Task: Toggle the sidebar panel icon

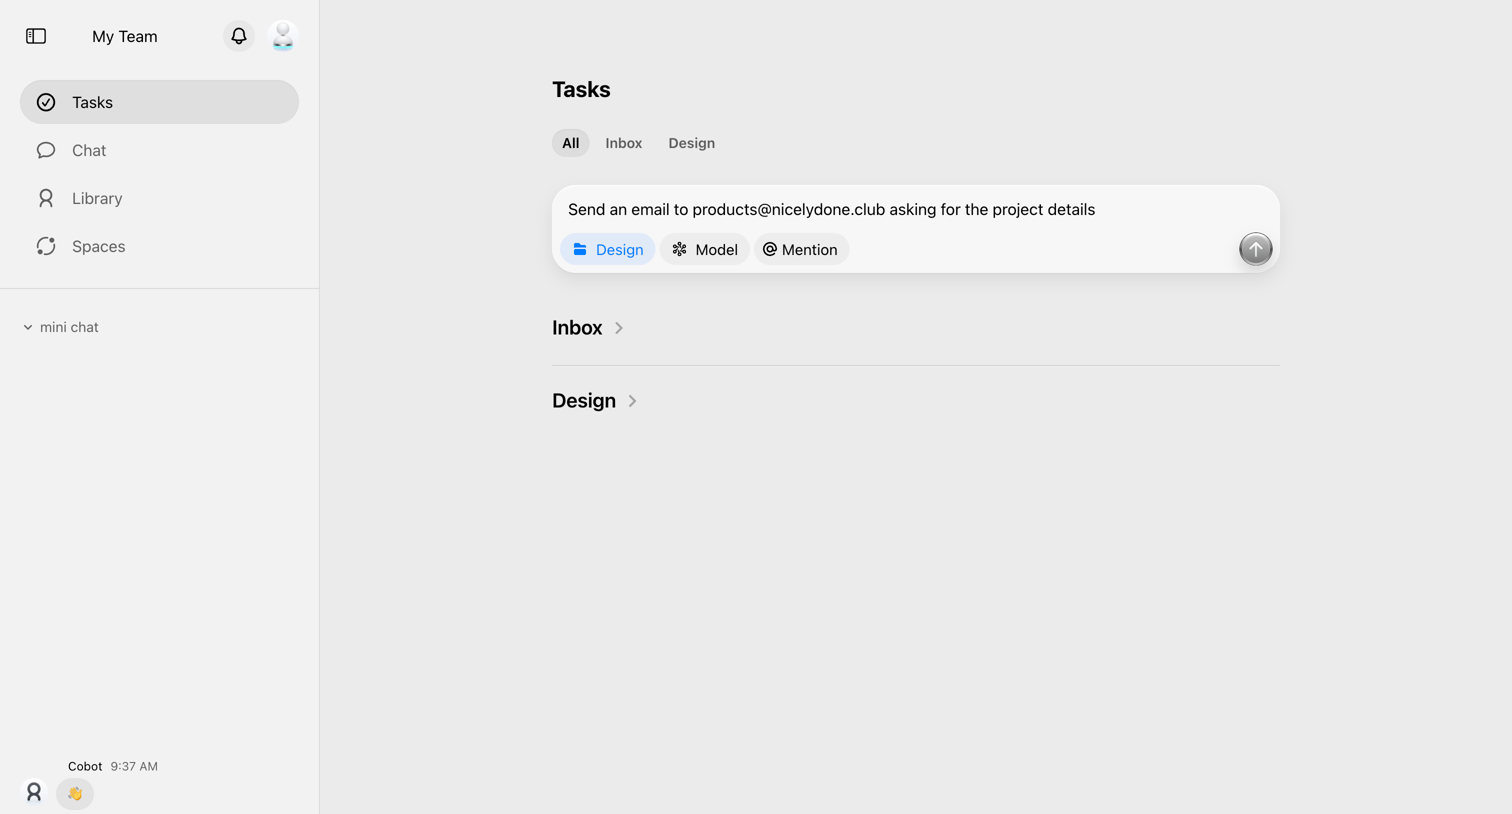Action: (x=36, y=36)
